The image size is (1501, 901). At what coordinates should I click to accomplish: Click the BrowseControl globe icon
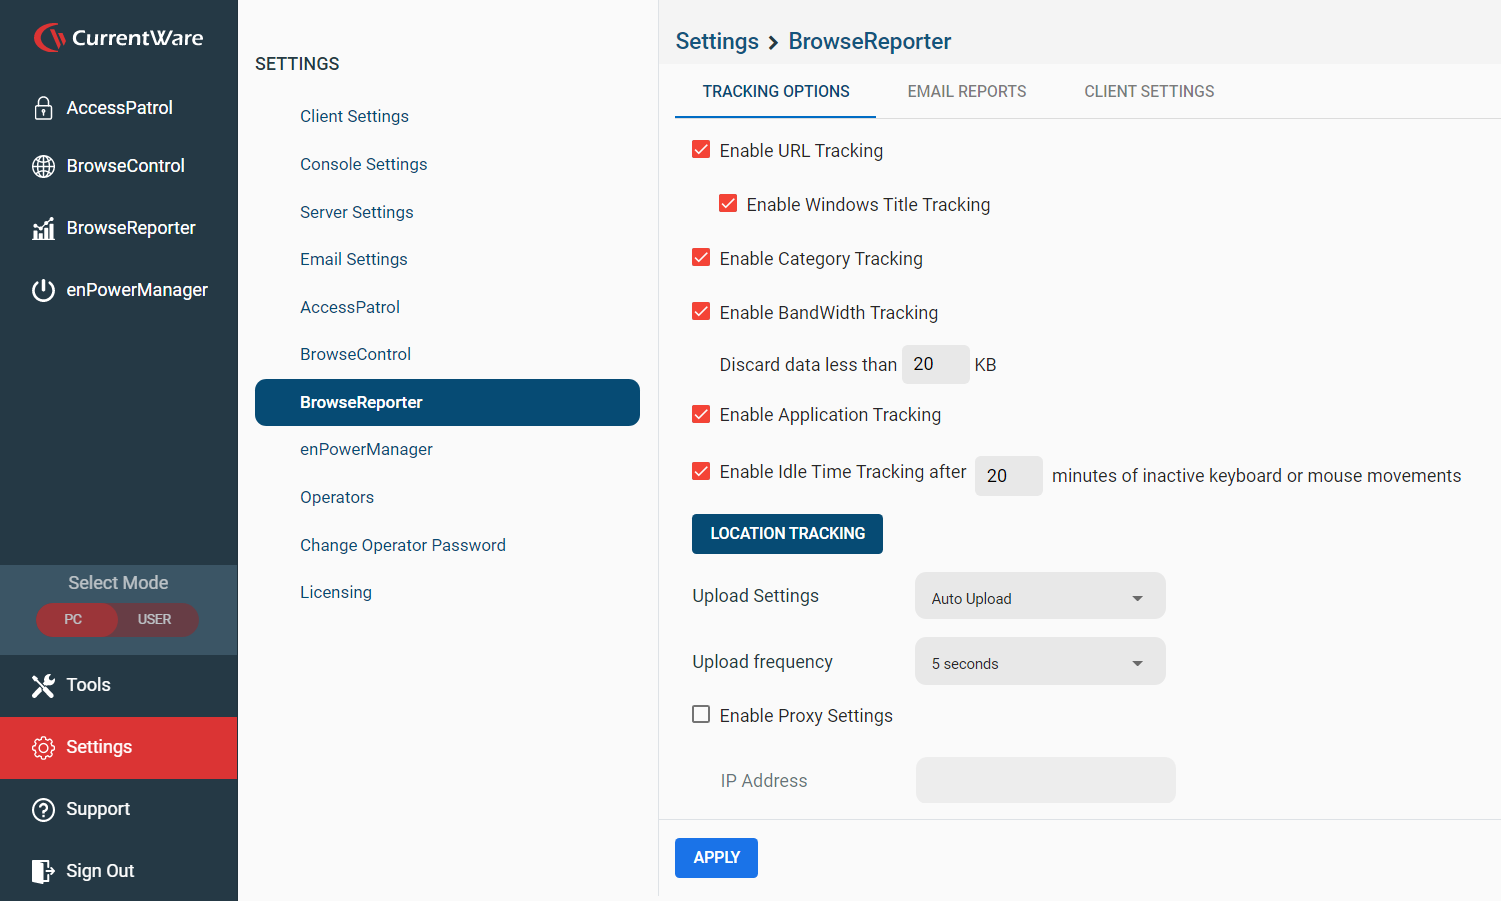tap(43, 166)
